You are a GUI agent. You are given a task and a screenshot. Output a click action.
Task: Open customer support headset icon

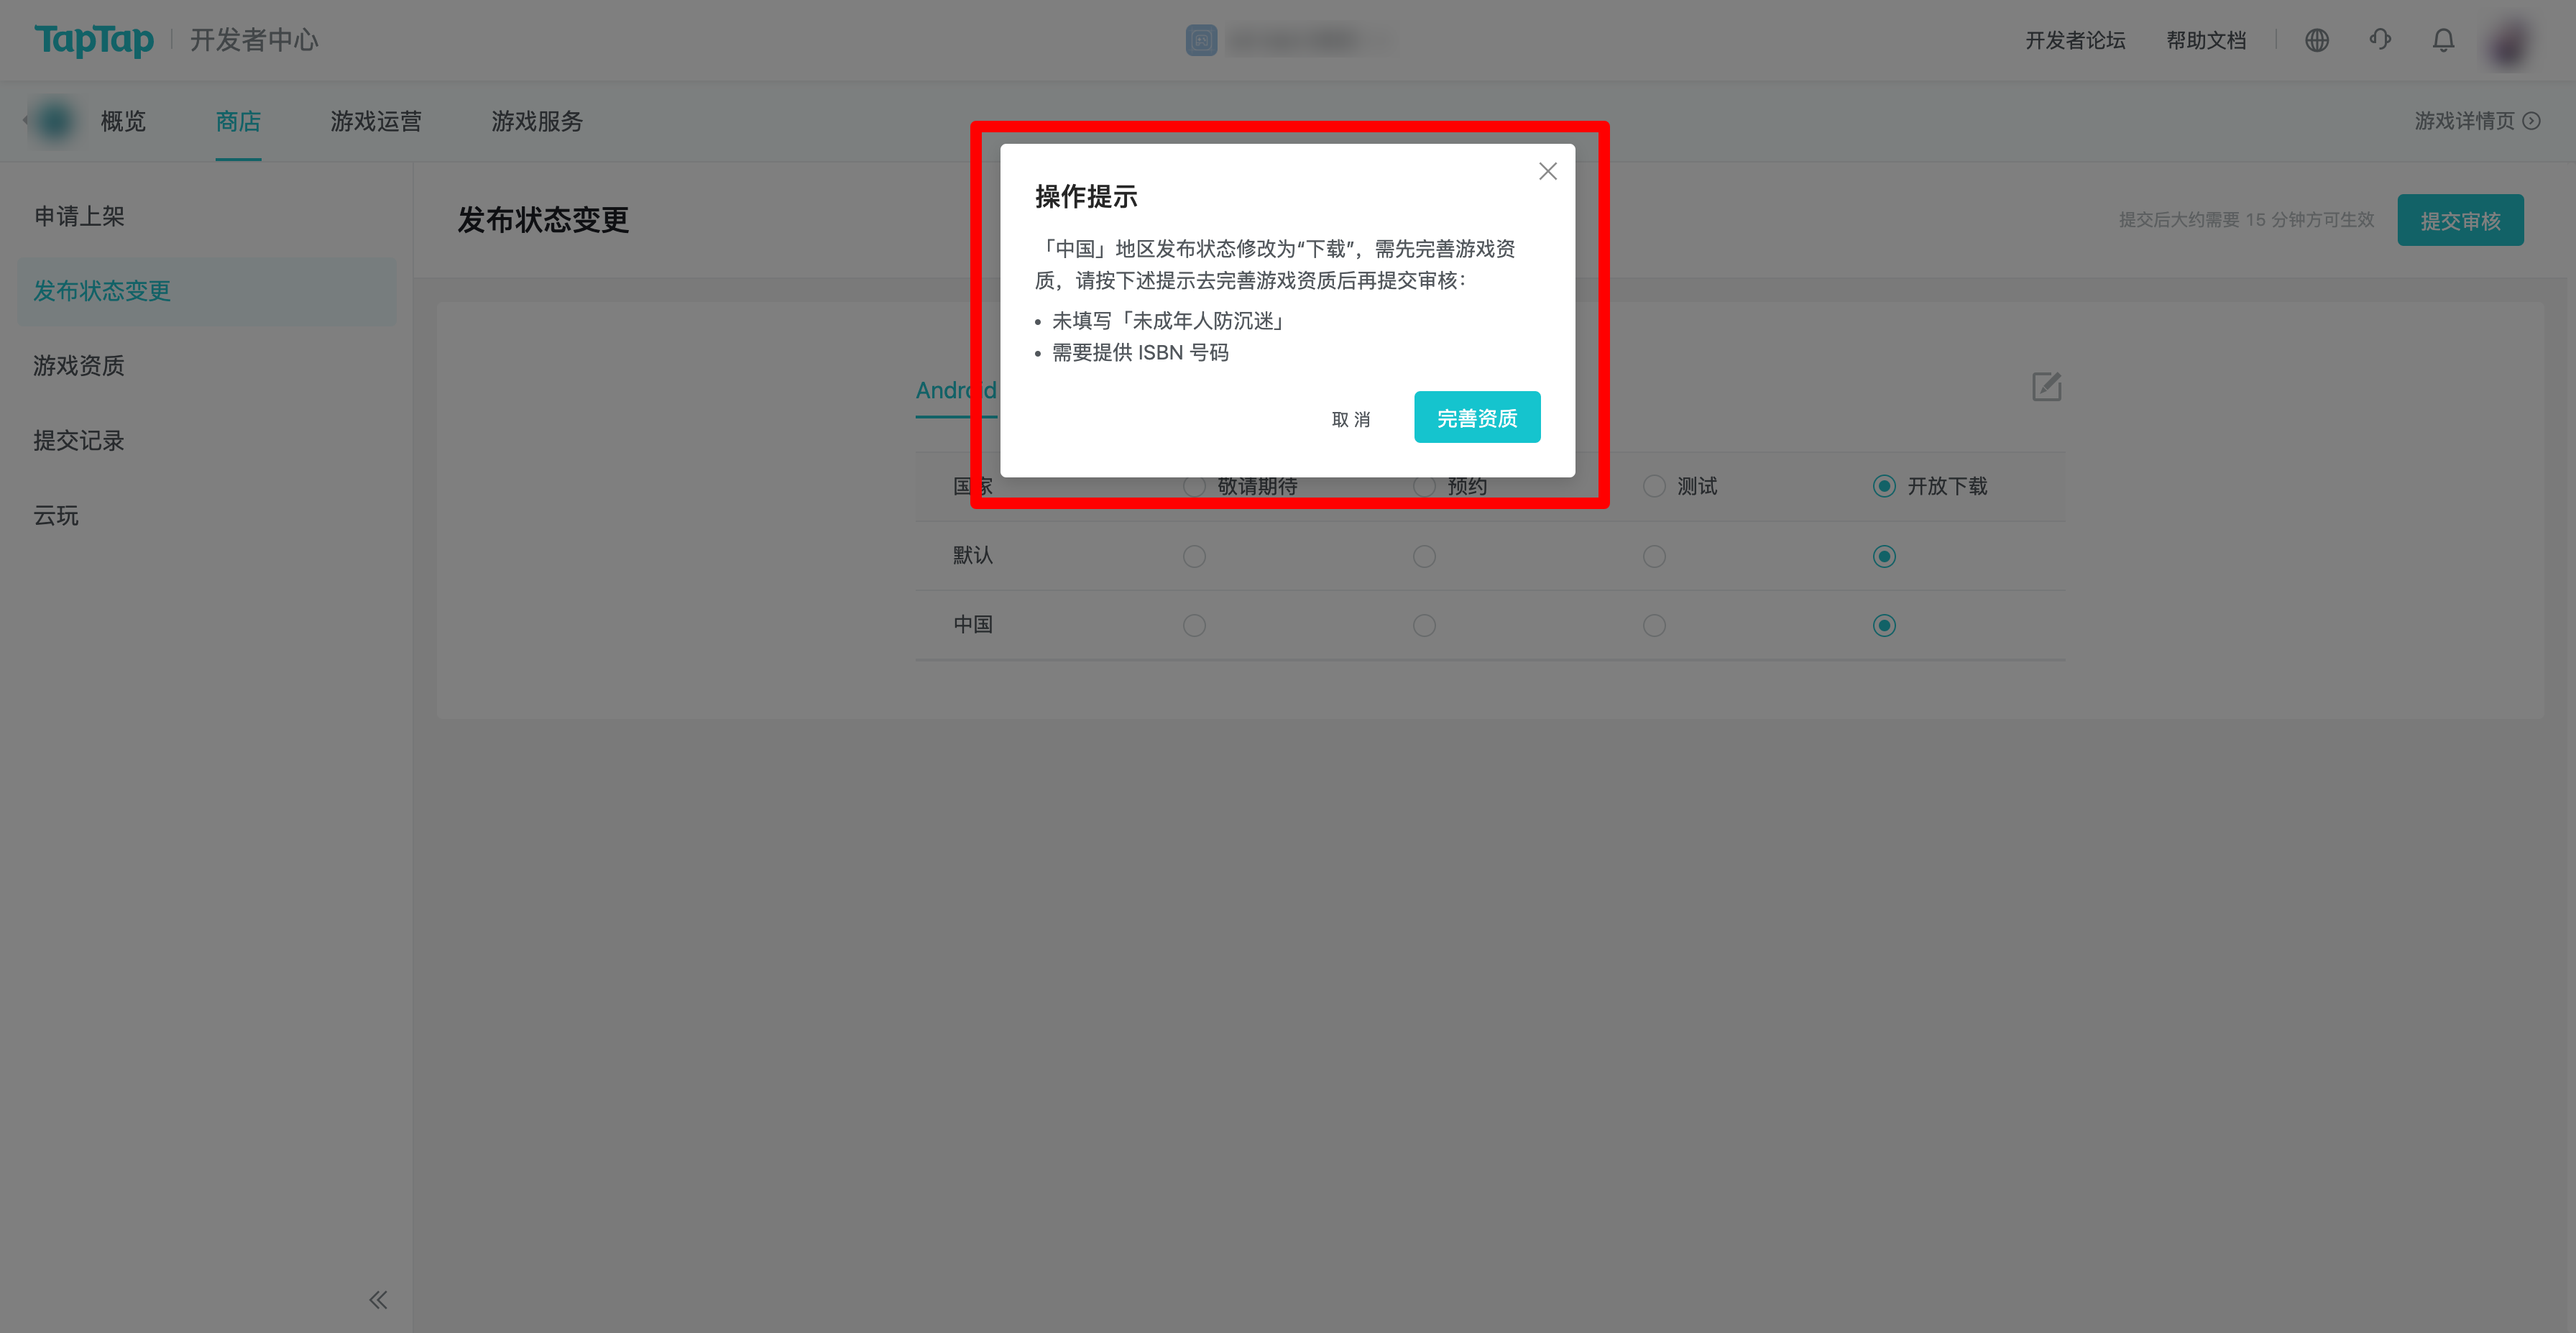click(2380, 40)
